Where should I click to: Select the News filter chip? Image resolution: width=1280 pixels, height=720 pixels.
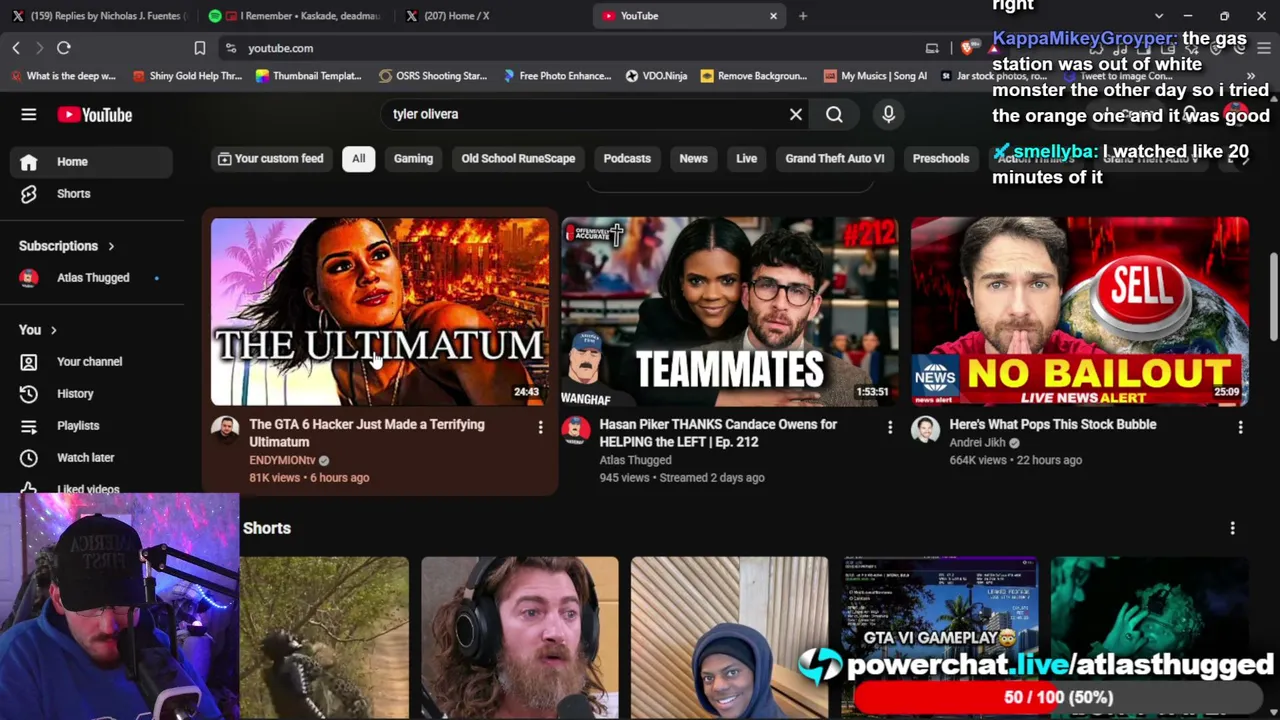(x=693, y=159)
